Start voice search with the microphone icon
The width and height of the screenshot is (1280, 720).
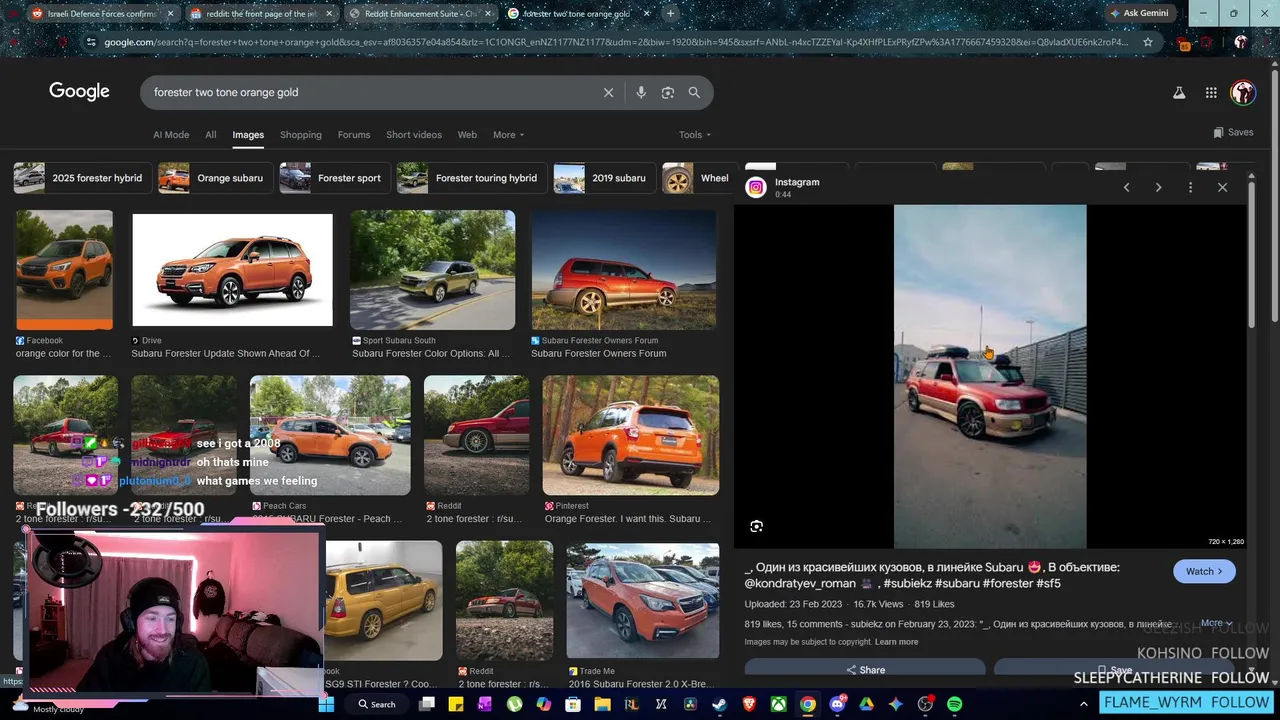pyautogui.click(x=641, y=92)
